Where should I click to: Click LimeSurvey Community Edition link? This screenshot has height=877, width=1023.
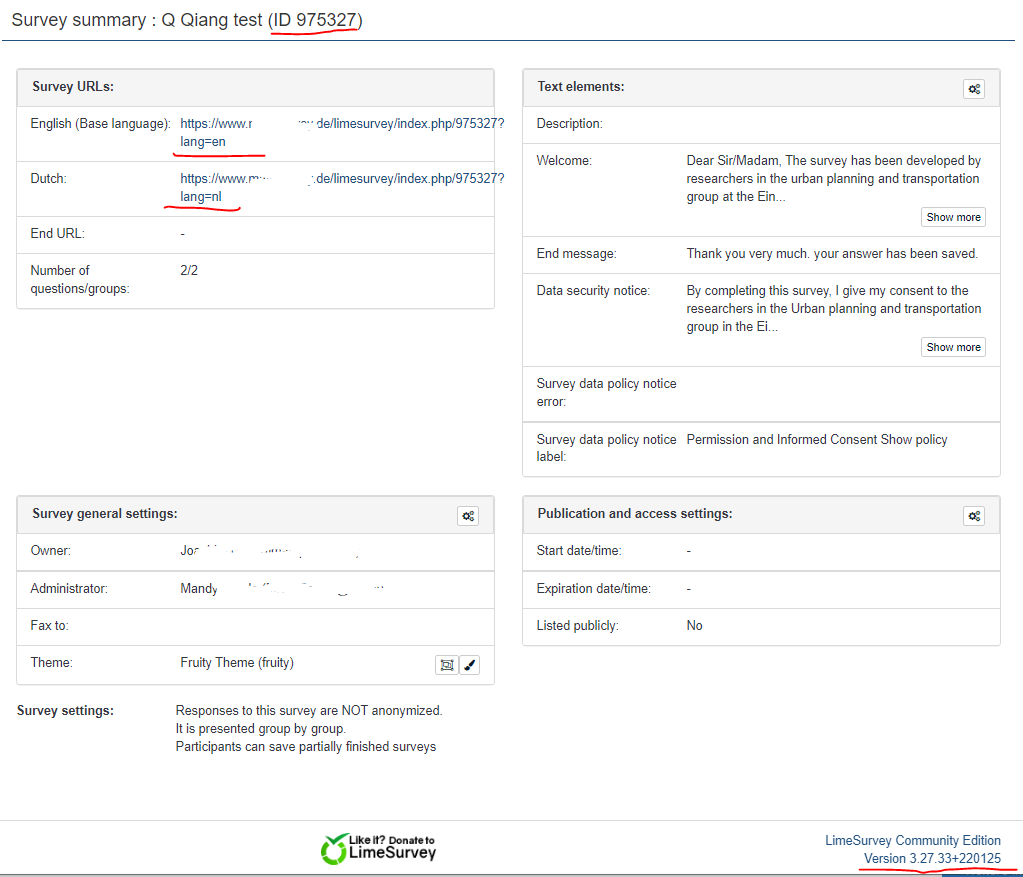(x=912, y=840)
